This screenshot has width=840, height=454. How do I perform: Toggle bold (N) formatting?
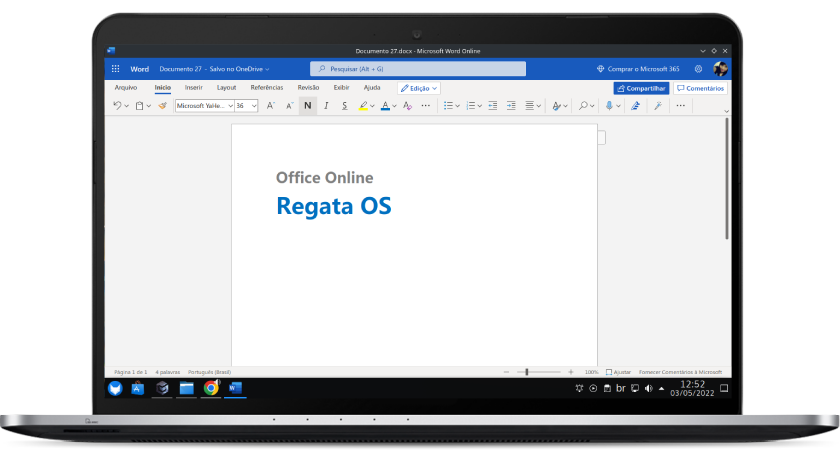pyautogui.click(x=308, y=106)
